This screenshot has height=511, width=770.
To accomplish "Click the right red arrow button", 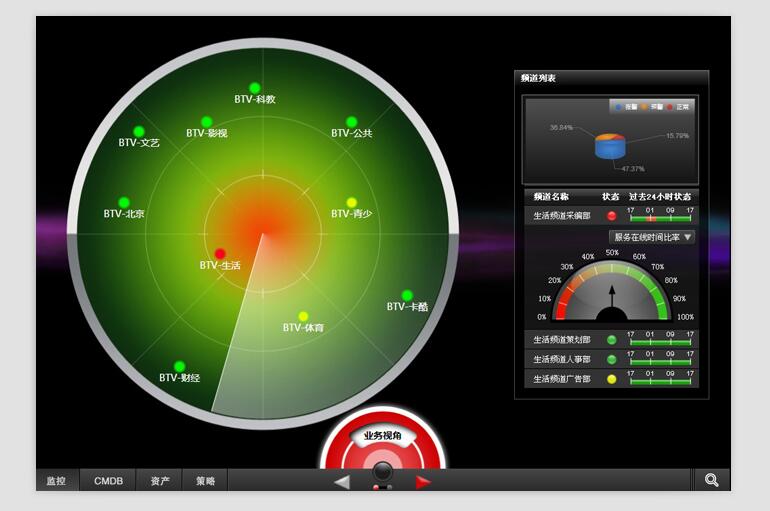I will point(422,482).
